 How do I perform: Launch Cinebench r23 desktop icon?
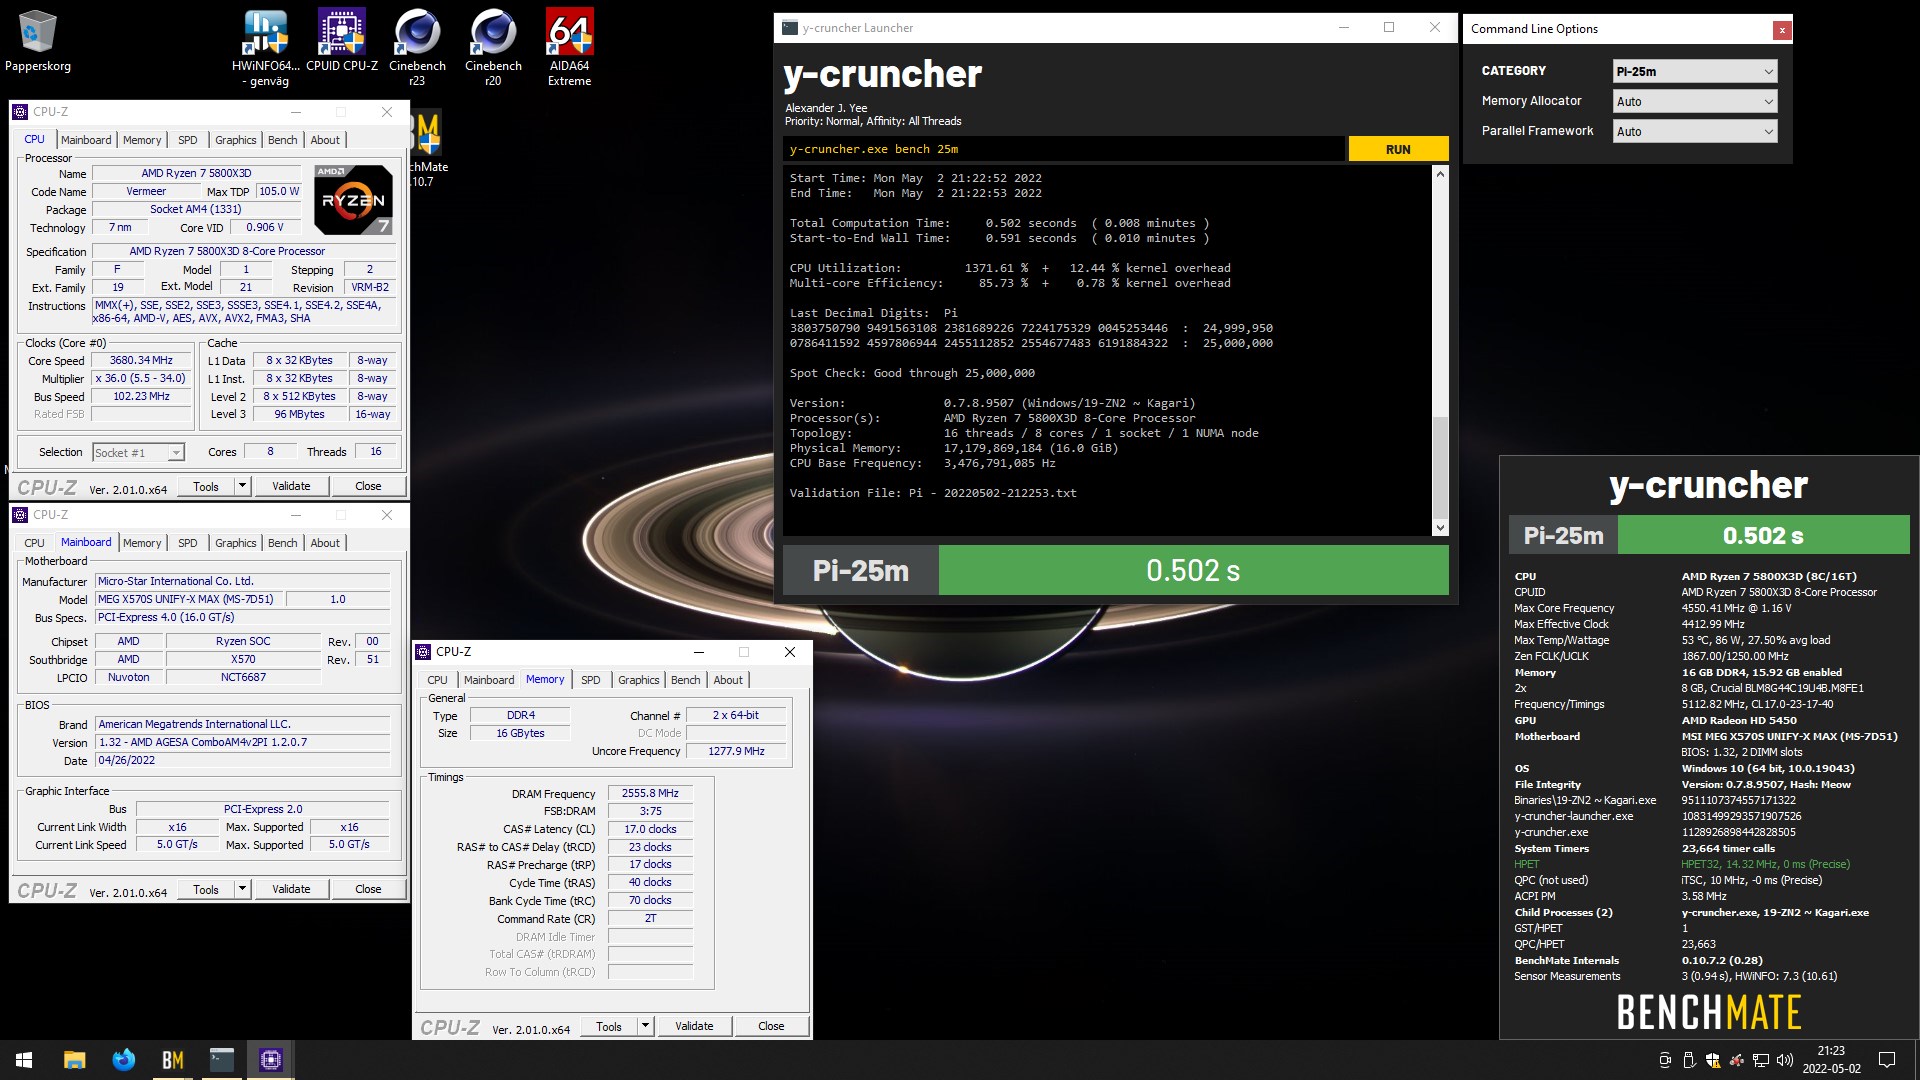(x=417, y=47)
